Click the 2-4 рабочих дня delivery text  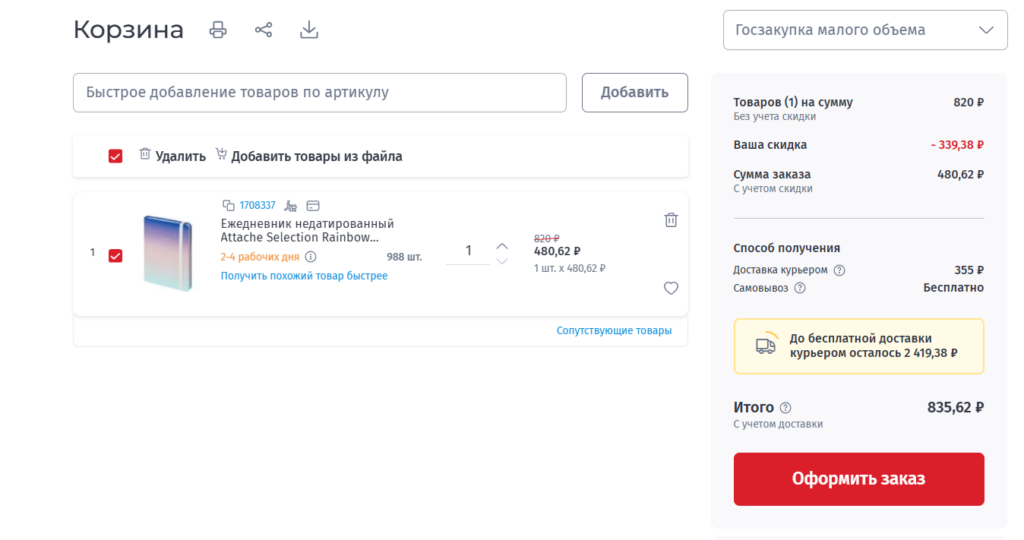pyautogui.click(x=260, y=257)
